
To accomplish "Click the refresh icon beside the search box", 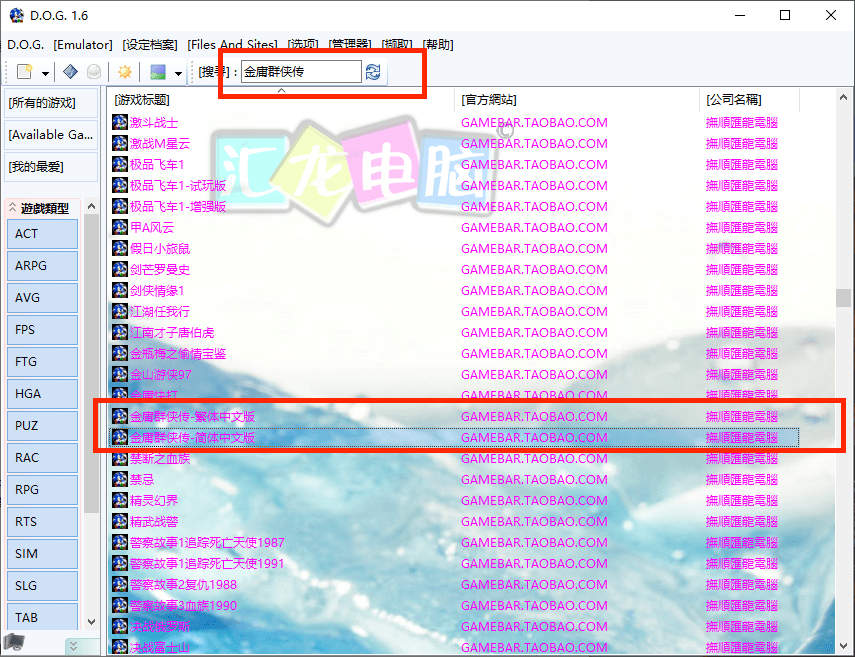I will [x=373, y=71].
